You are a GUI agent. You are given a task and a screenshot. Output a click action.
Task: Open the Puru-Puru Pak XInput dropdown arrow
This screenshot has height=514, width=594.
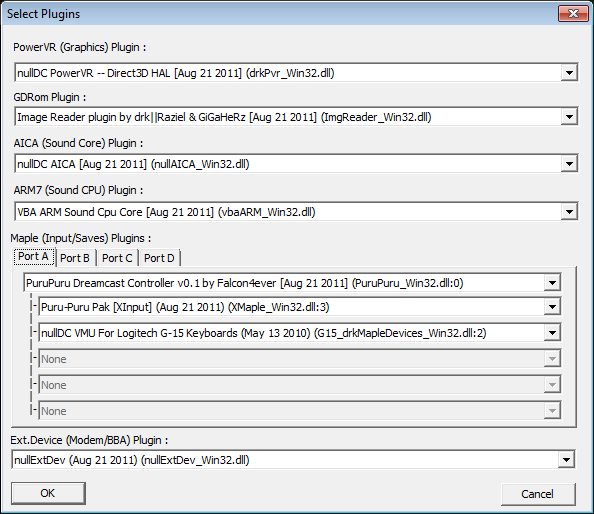pos(552,306)
